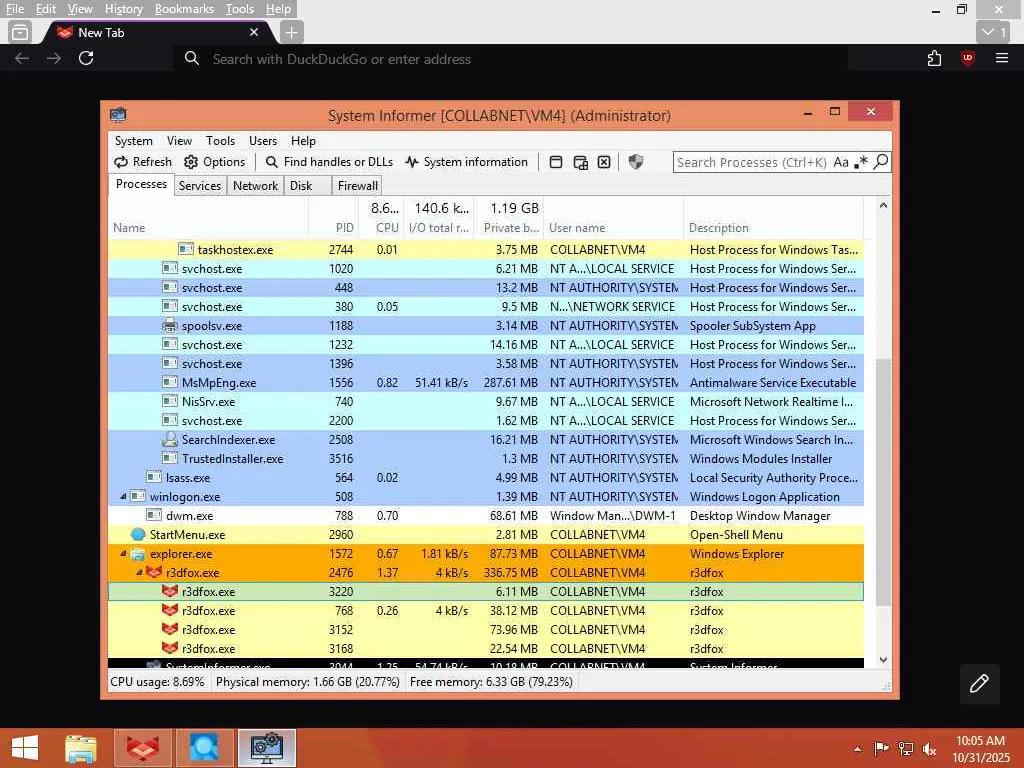Select the Processes tab
1024x768 pixels.
(141, 184)
